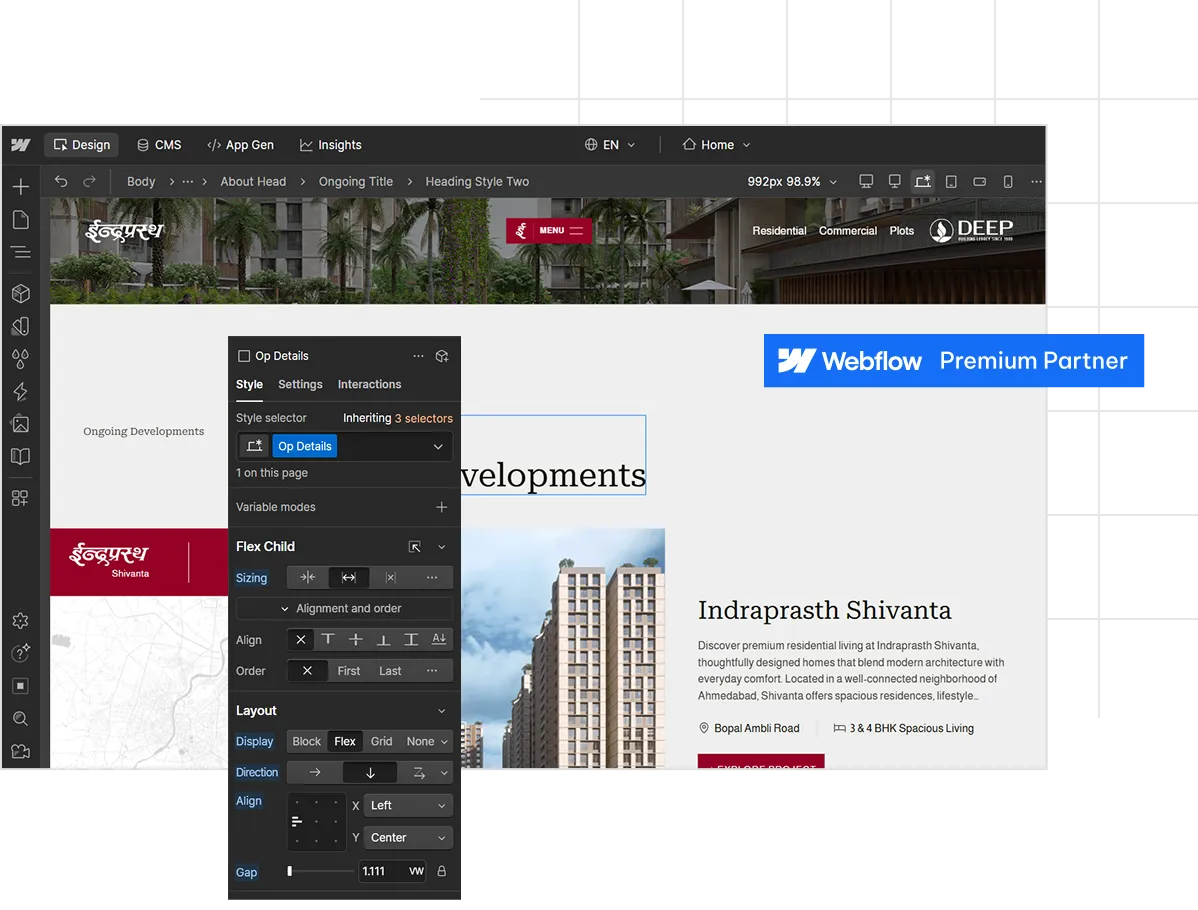Image resolution: width=1198 pixels, height=910 pixels.
Task: Set sizing to grow if possible
Action: (x=348, y=578)
